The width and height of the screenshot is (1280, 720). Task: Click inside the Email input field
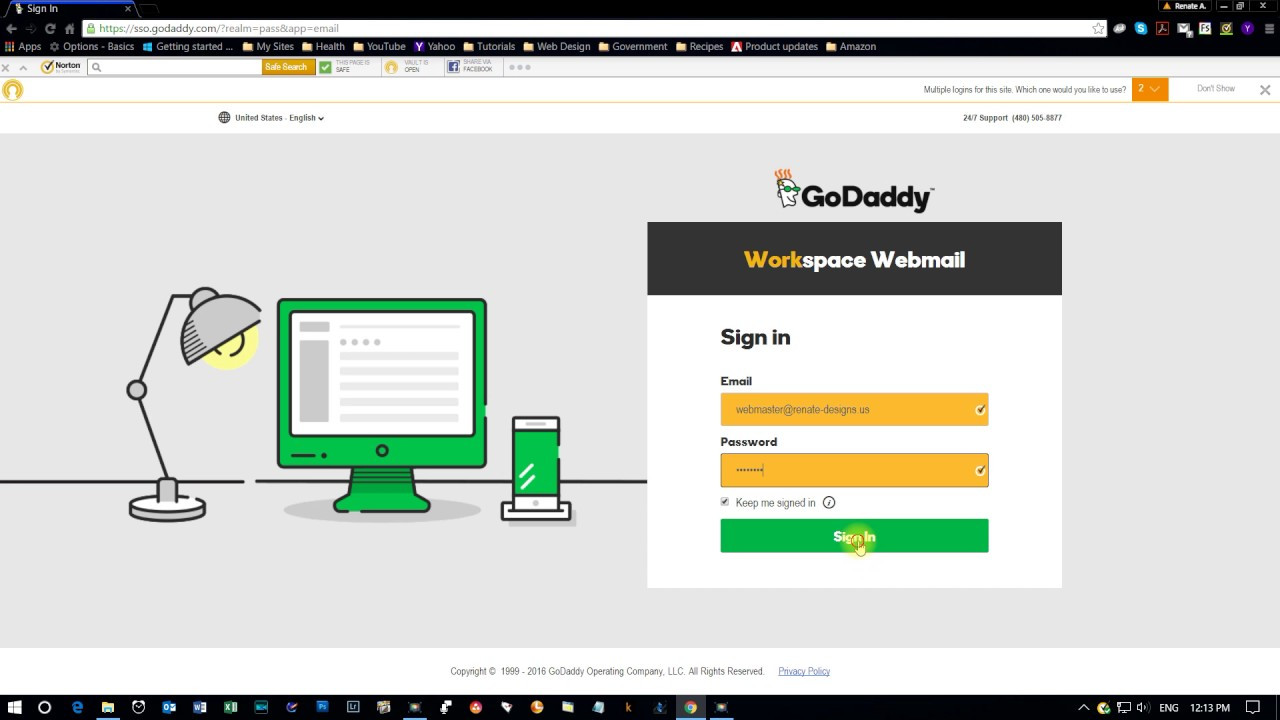click(854, 409)
